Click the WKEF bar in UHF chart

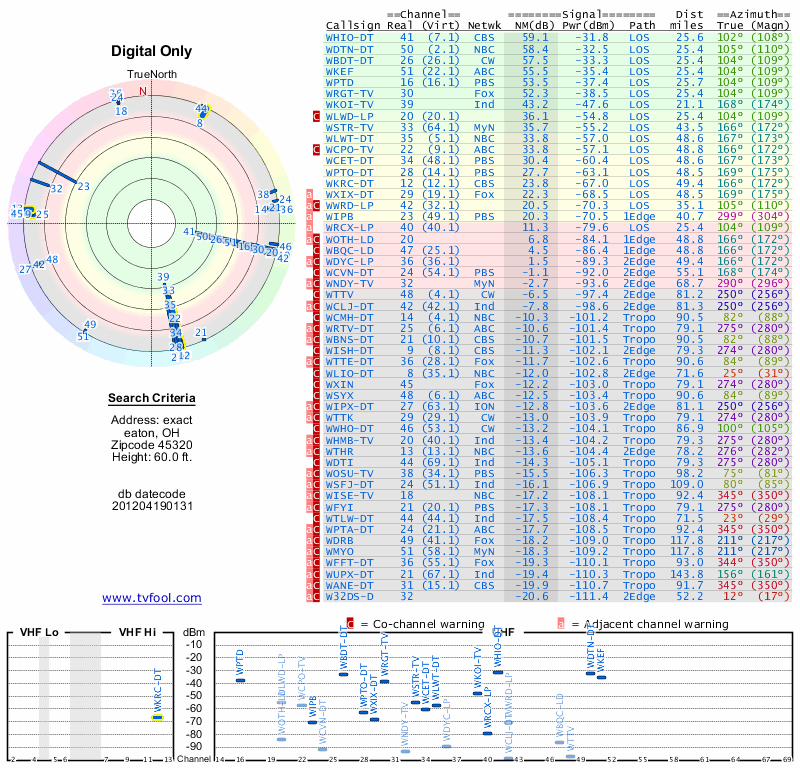pyautogui.click(x=602, y=677)
